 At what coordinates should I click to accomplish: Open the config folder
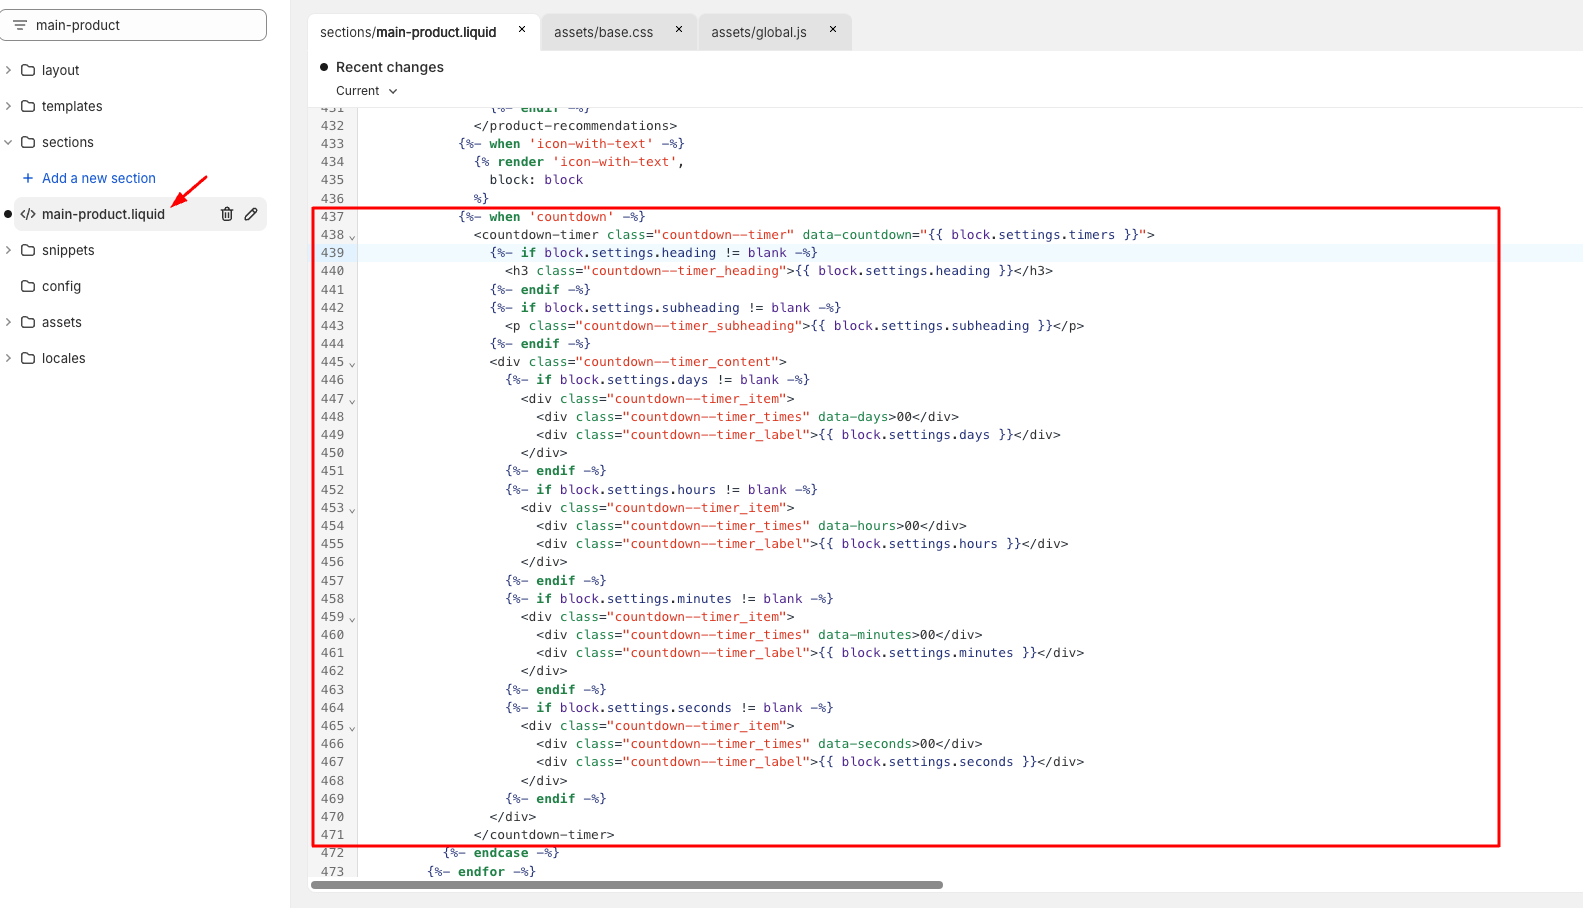[x=61, y=286]
